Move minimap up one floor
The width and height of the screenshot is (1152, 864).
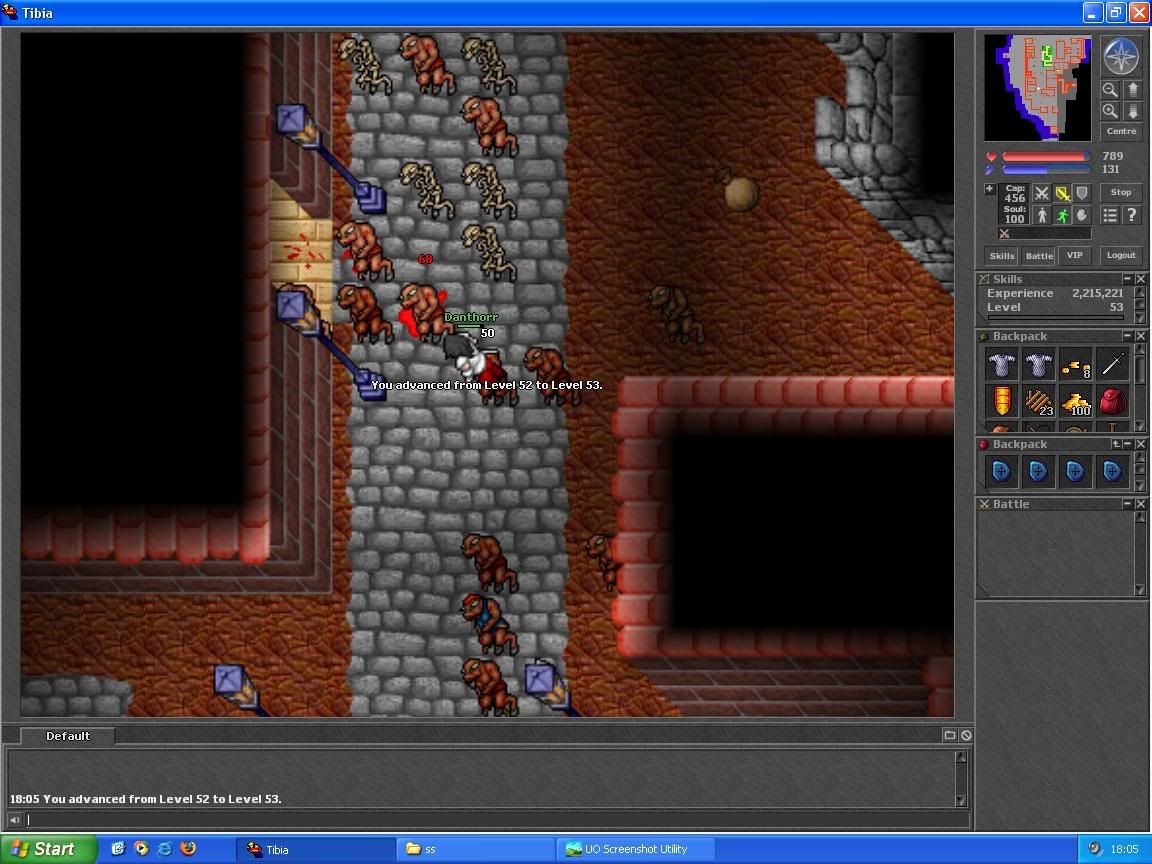tap(1132, 90)
